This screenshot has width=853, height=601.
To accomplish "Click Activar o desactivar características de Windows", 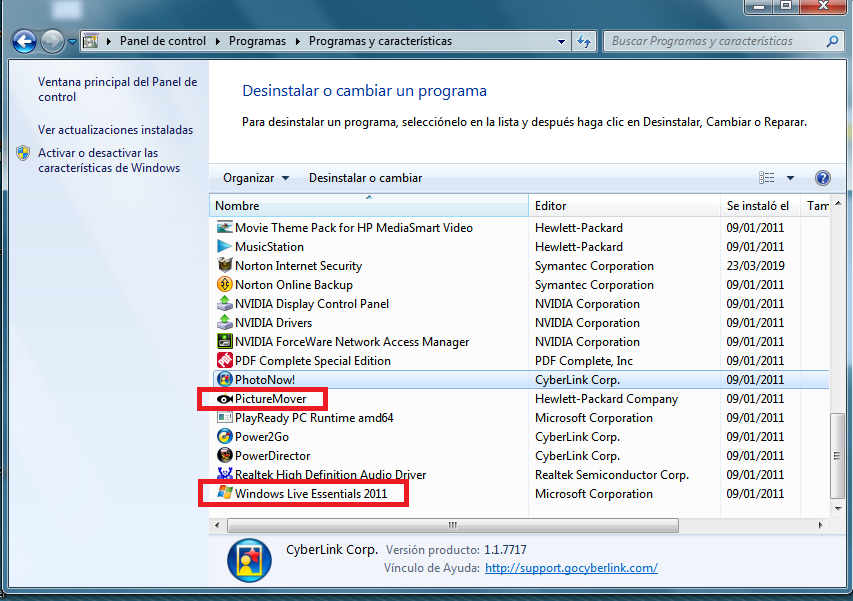I will coord(108,161).
